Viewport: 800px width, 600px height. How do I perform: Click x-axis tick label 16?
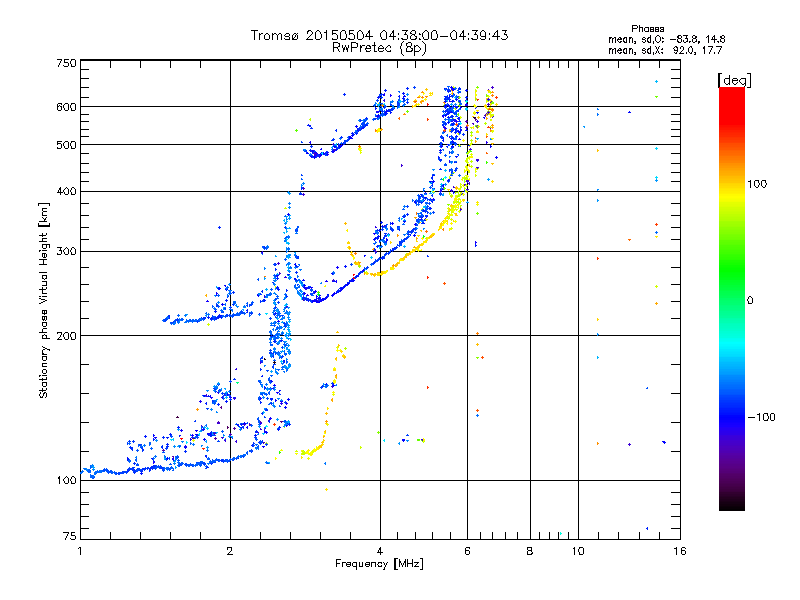click(680, 551)
